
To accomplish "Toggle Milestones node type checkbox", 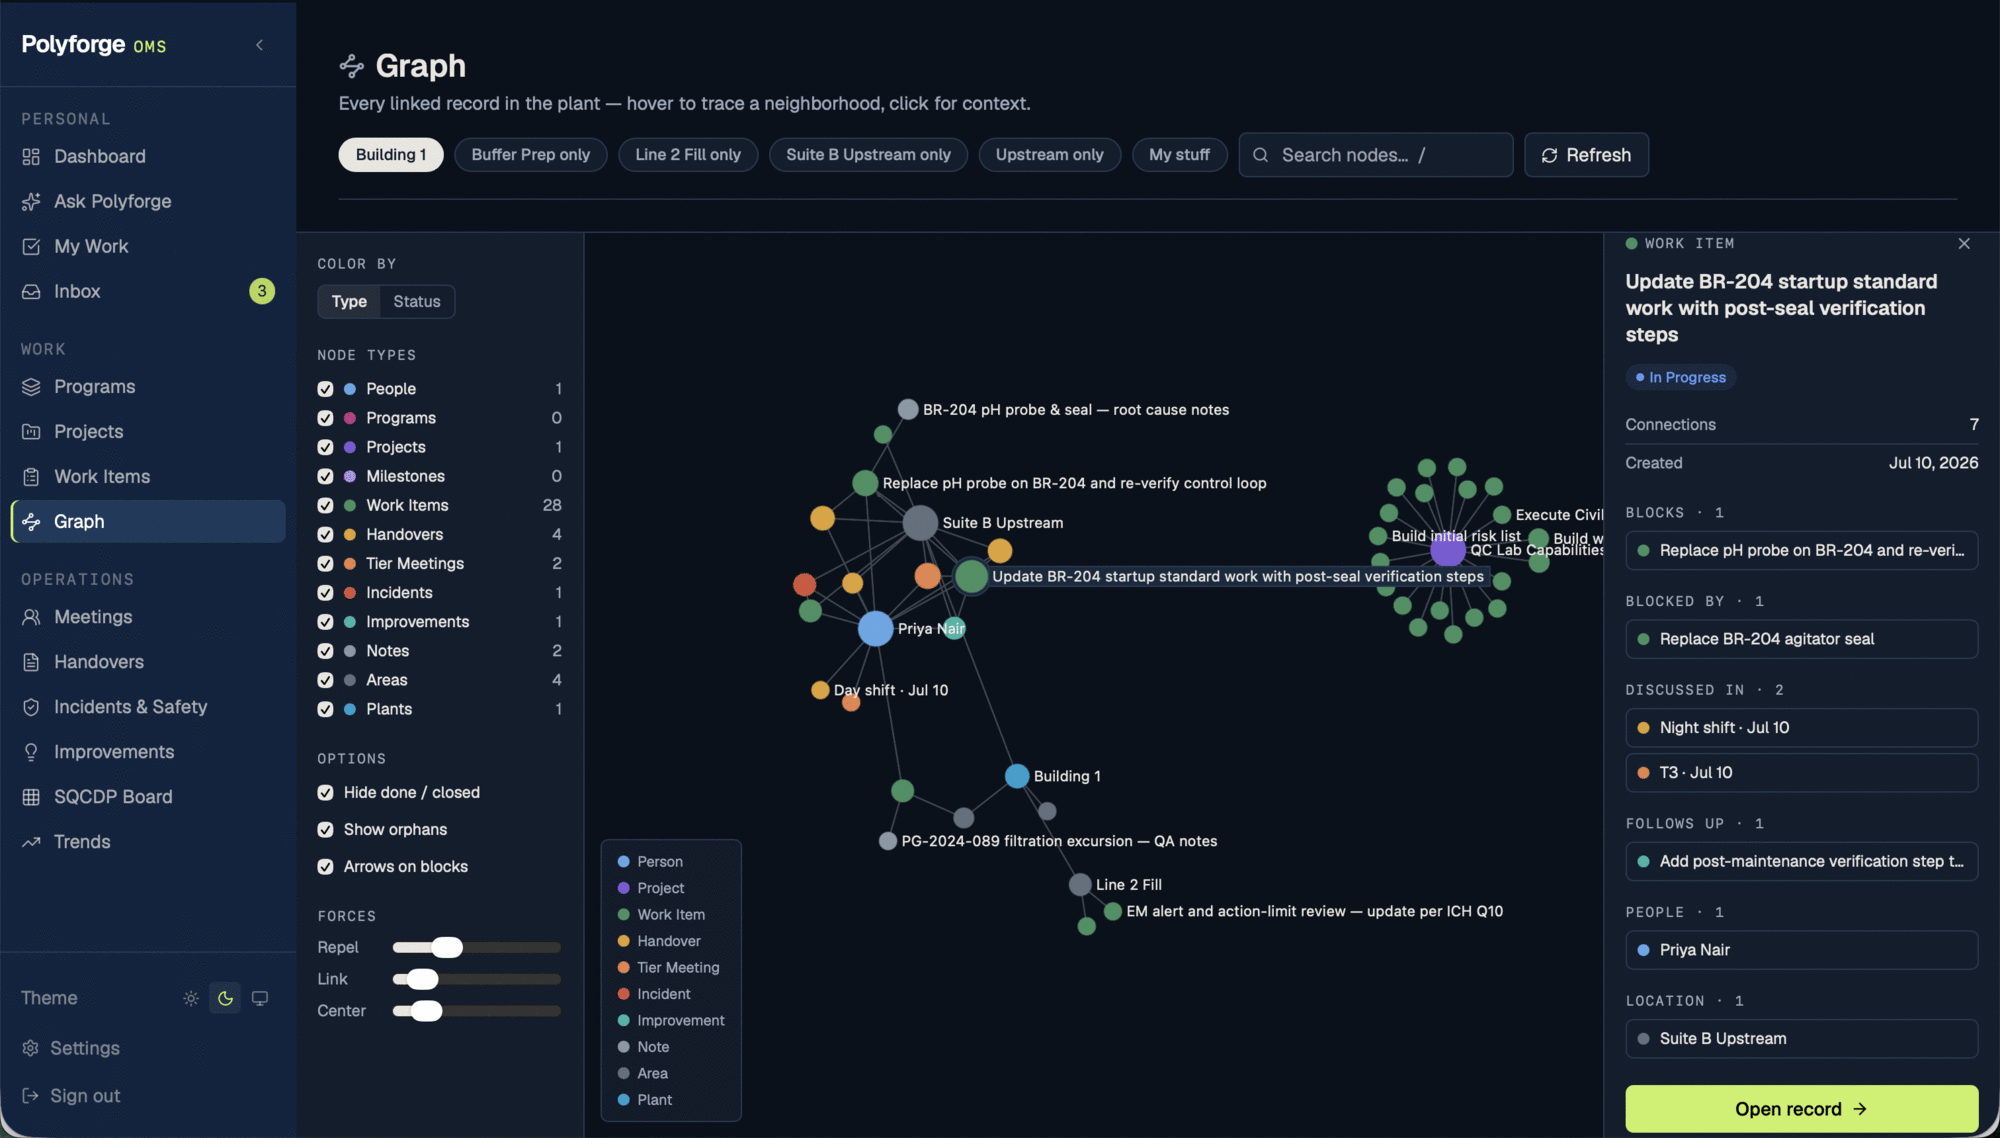I will point(325,476).
